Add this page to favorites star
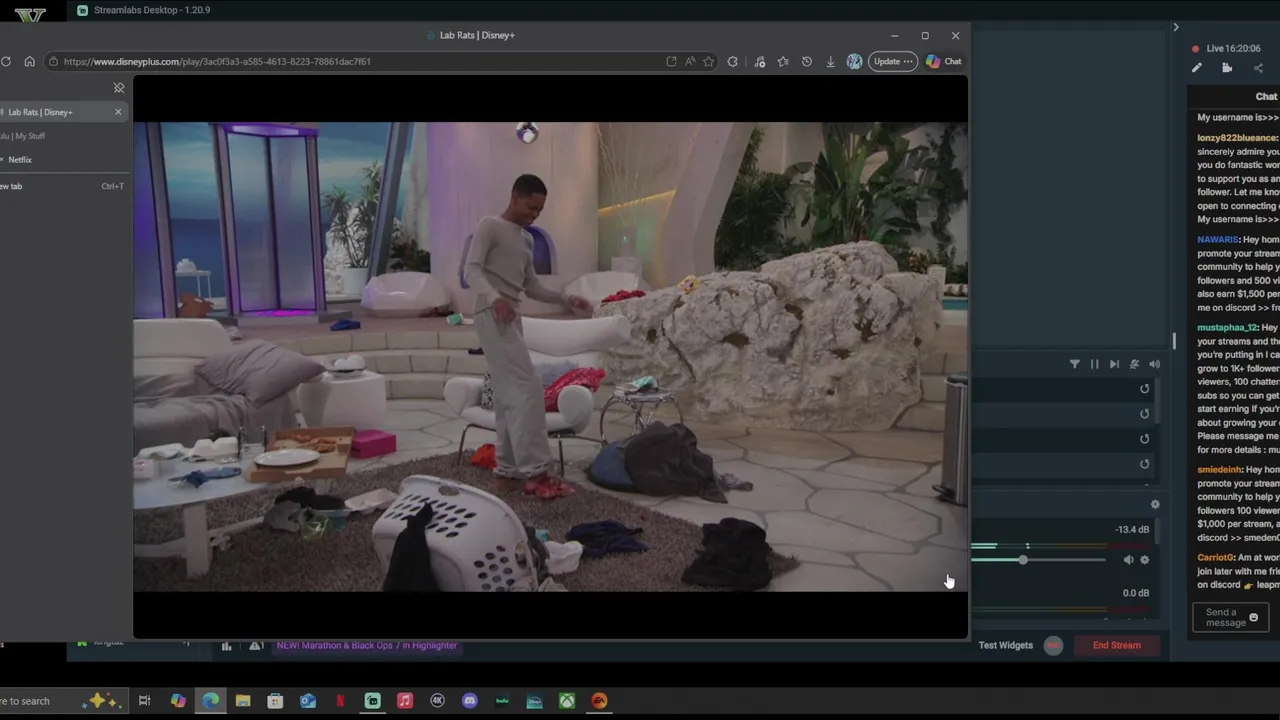1280x720 pixels. pyautogui.click(x=708, y=61)
